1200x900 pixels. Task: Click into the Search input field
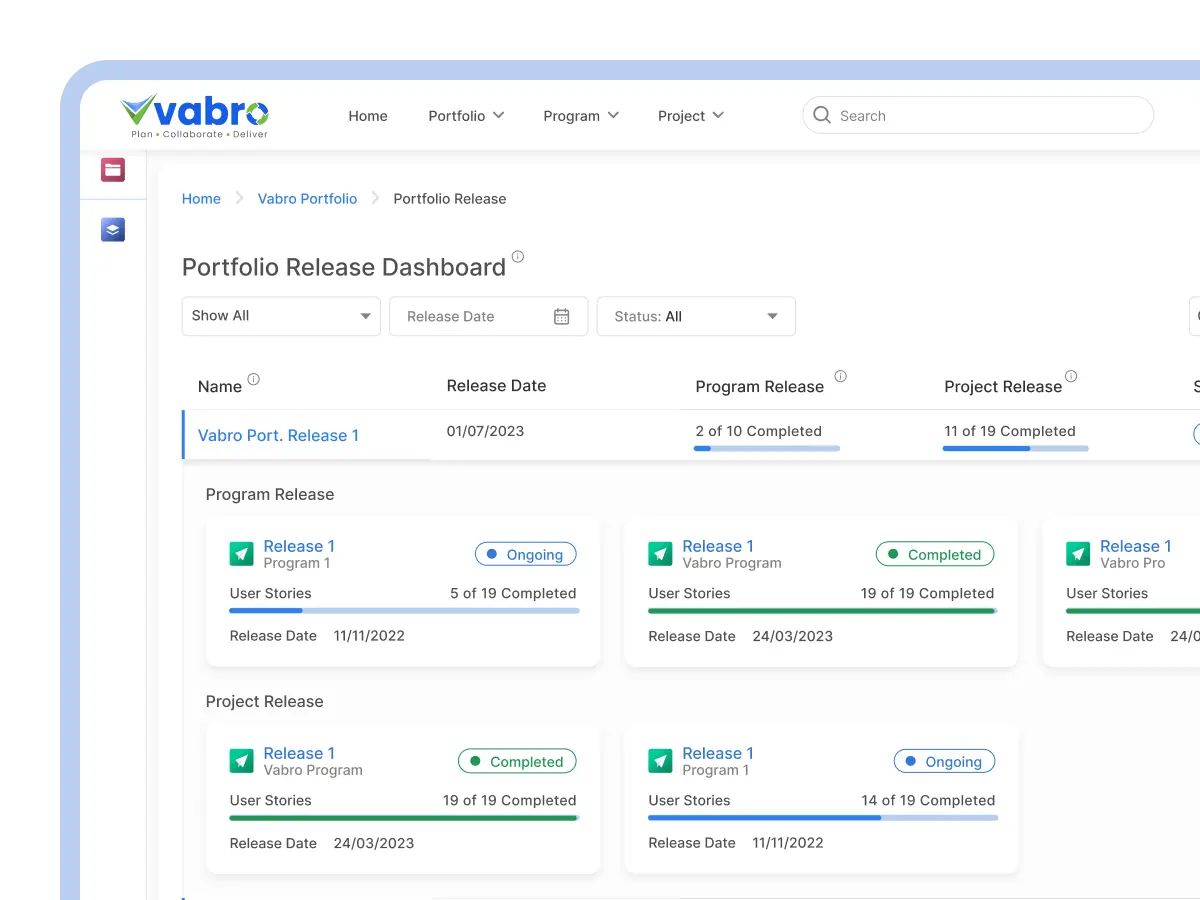click(990, 116)
